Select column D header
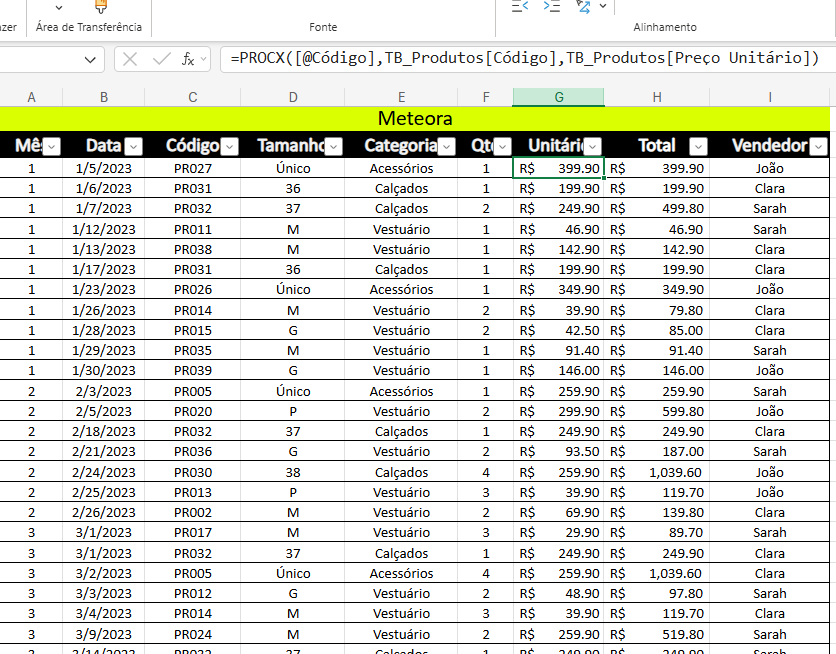 293,98
